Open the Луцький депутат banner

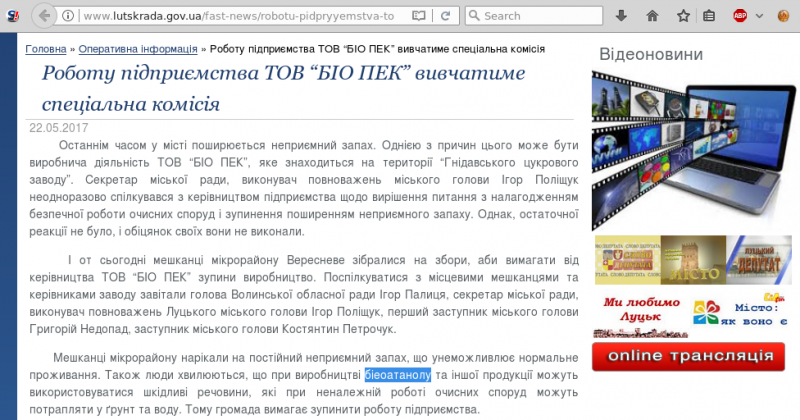tap(759, 260)
